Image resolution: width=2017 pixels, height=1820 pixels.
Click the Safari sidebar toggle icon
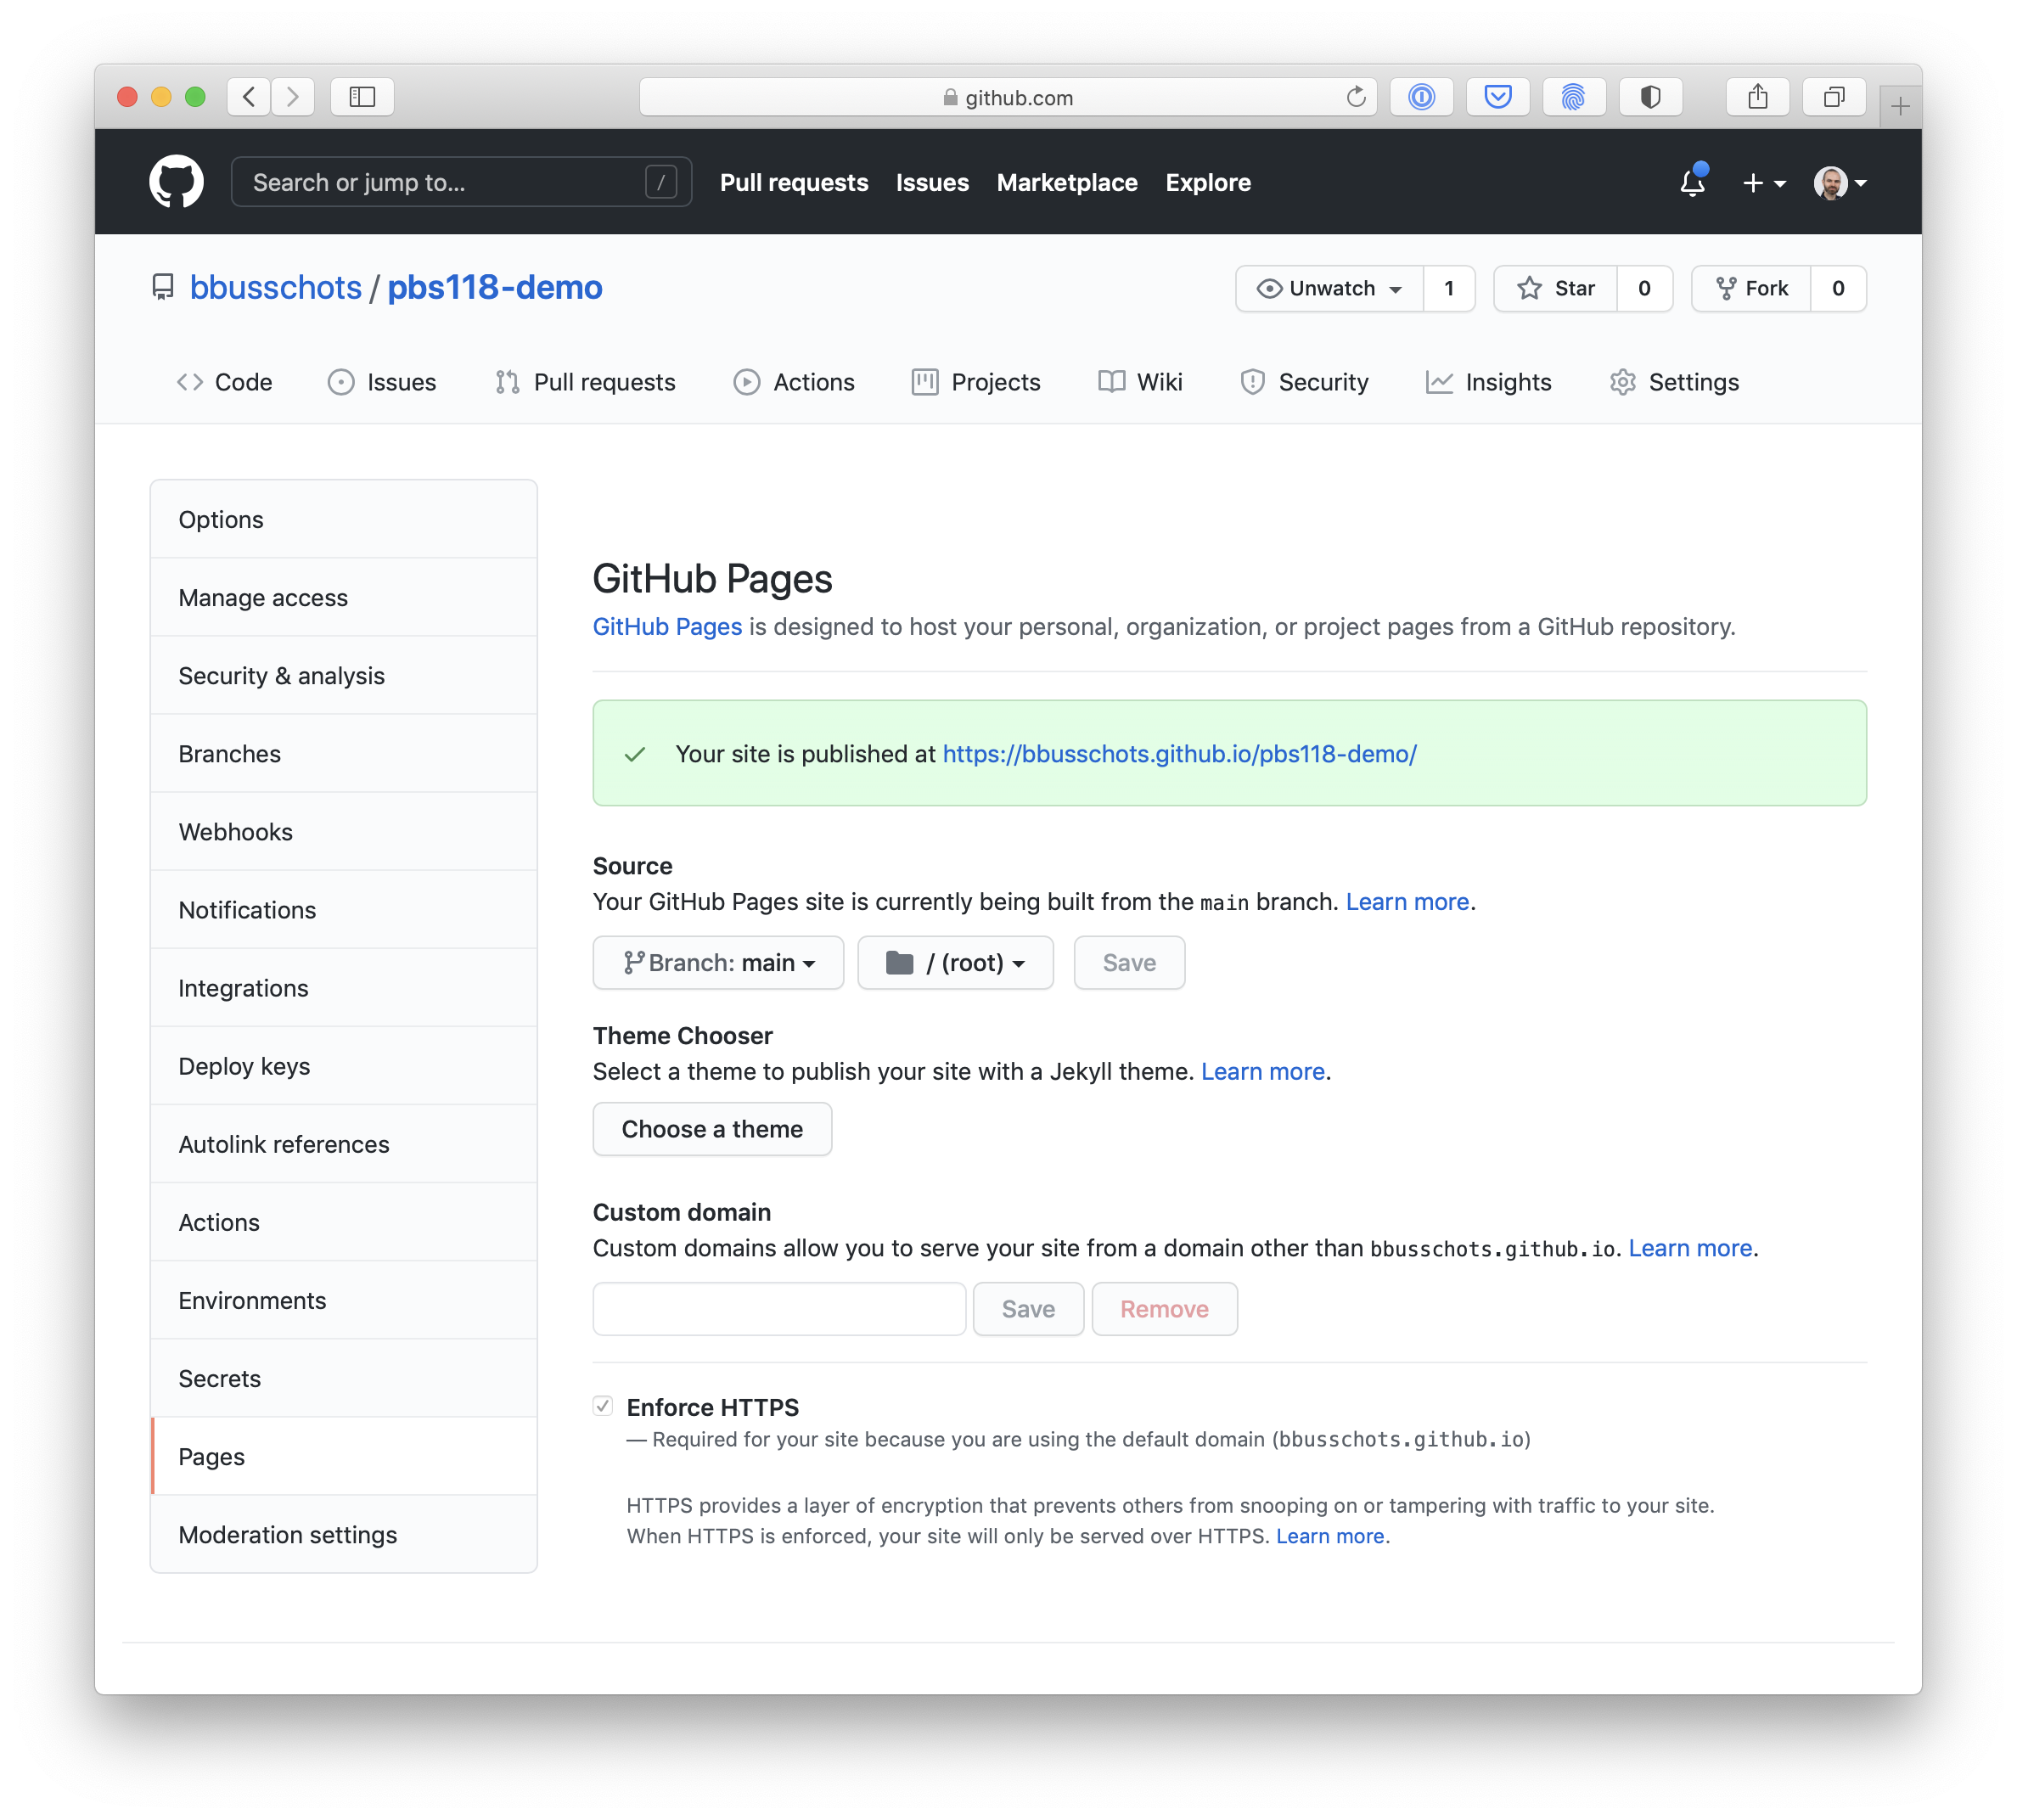pyautogui.click(x=362, y=97)
